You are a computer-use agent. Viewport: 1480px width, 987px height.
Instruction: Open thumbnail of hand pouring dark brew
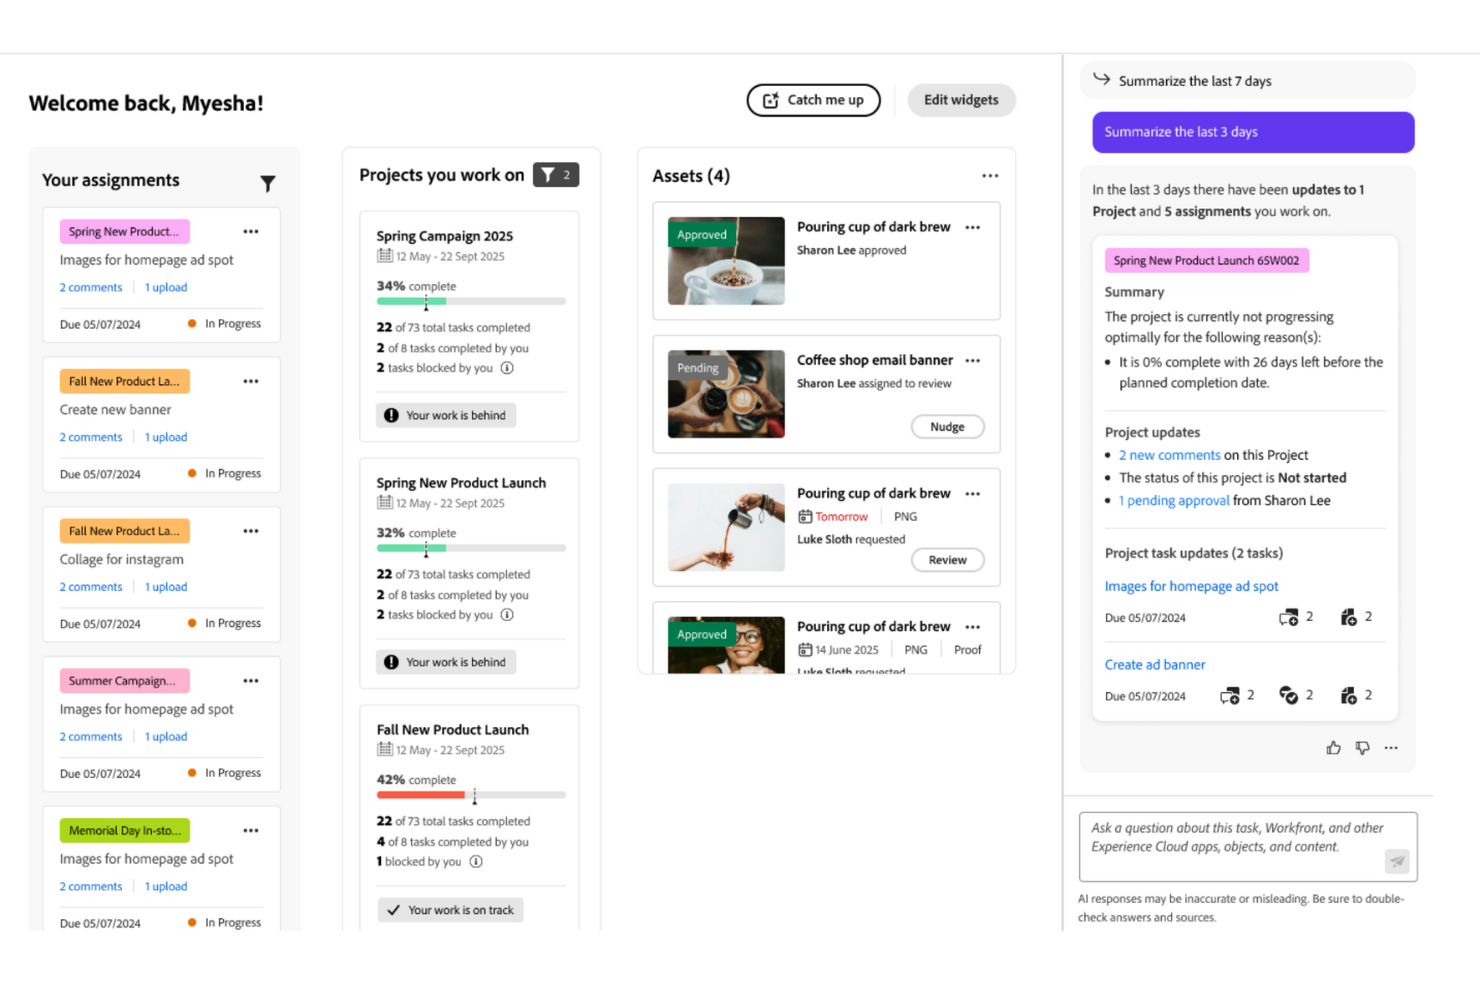726,527
